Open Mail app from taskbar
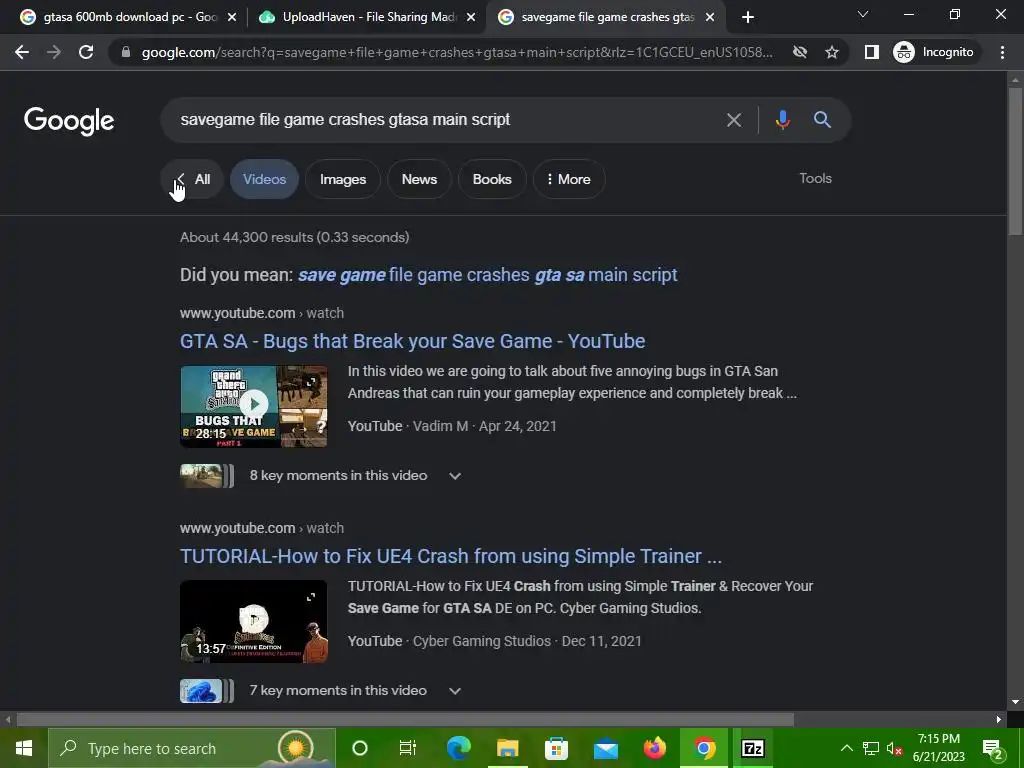The width and height of the screenshot is (1024, 768). click(605, 748)
